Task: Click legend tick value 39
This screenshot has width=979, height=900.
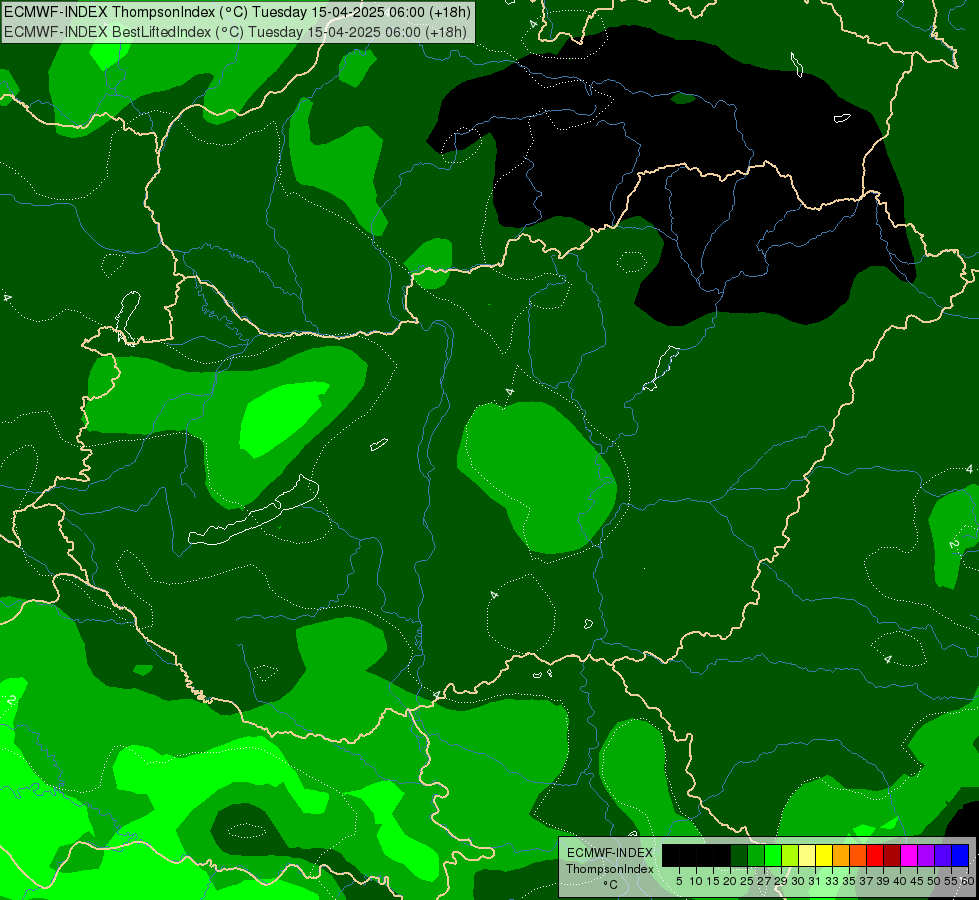Action: click(883, 881)
